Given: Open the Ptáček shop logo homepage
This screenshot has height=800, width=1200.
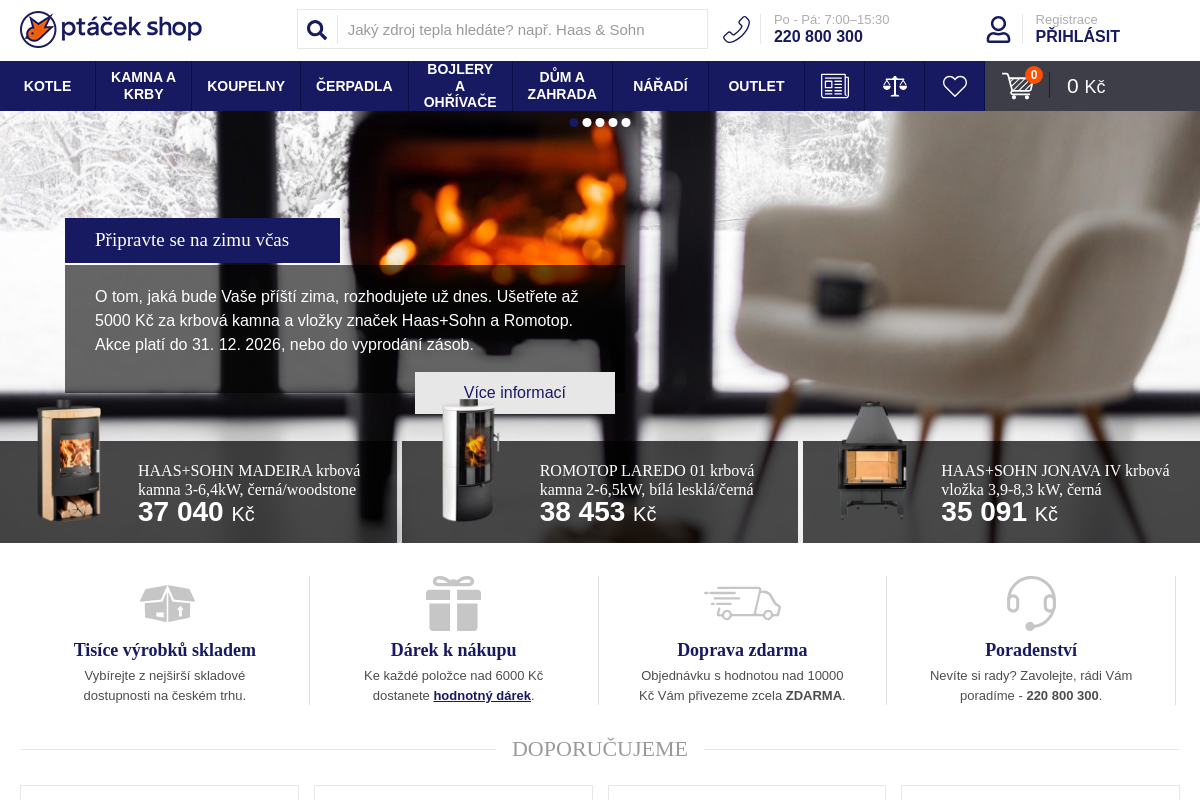Looking at the screenshot, I should pos(111,29).
